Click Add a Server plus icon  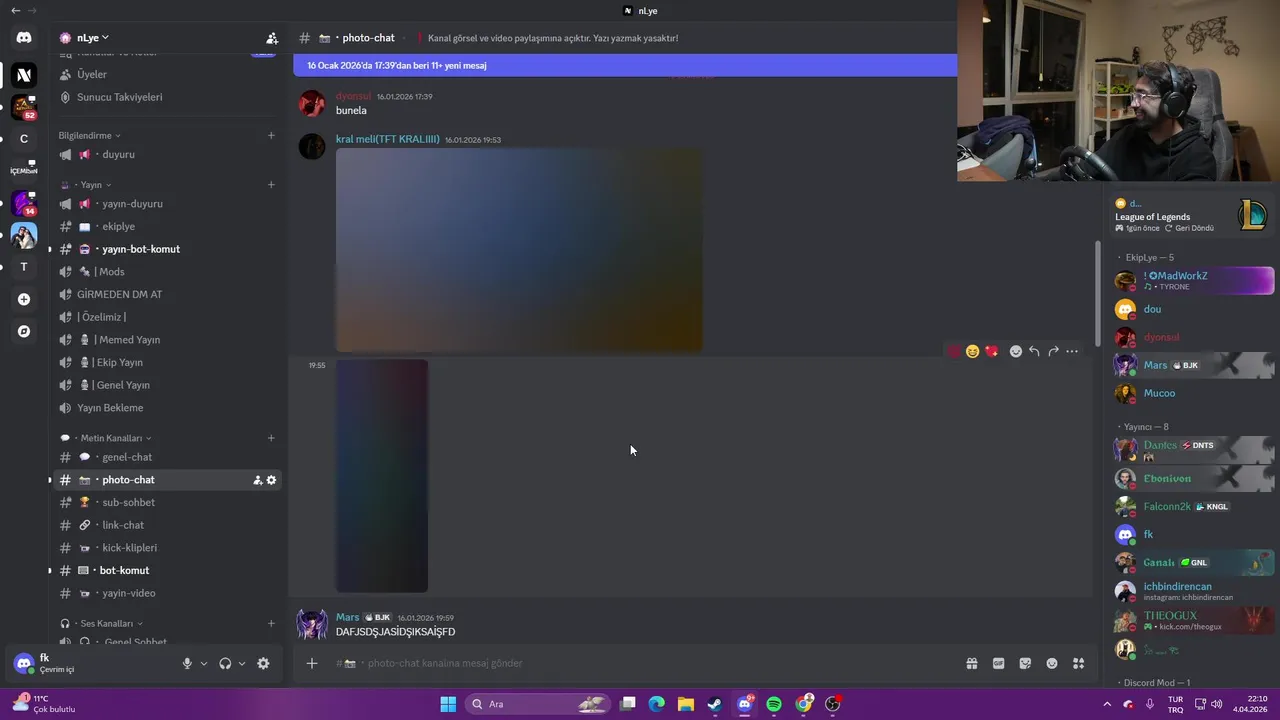(24, 299)
